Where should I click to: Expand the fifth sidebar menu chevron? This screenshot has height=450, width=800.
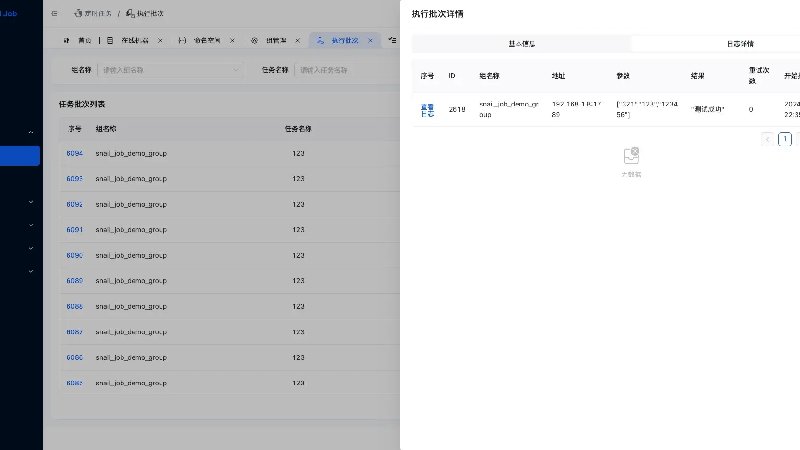(x=31, y=271)
